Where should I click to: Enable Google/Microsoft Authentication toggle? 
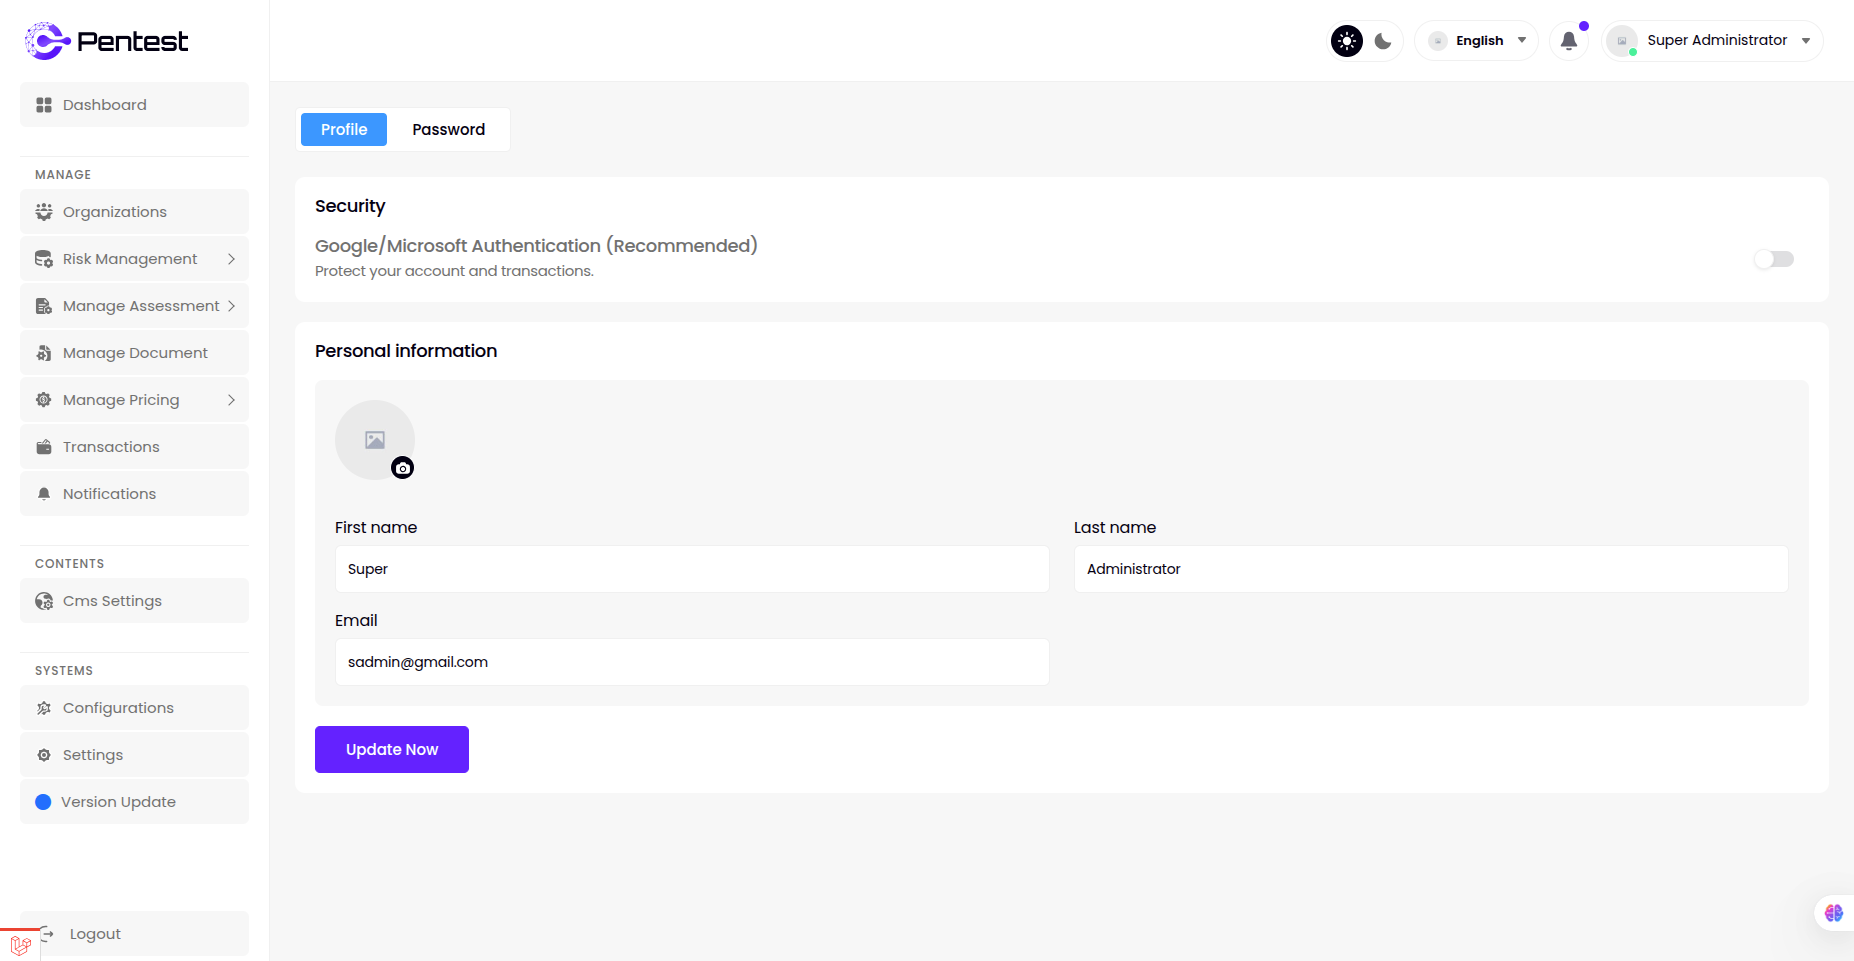click(1773, 259)
